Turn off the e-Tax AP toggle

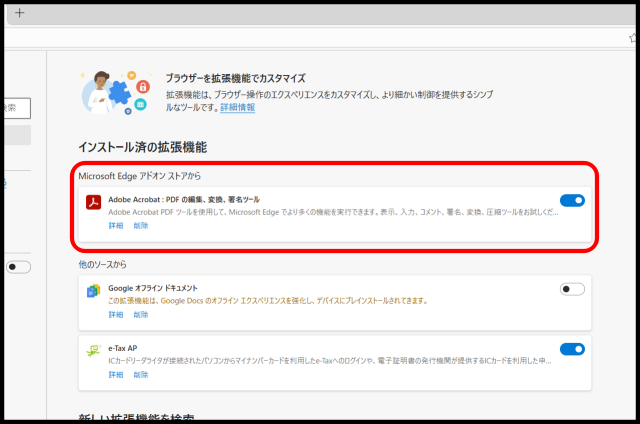click(572, 349)
